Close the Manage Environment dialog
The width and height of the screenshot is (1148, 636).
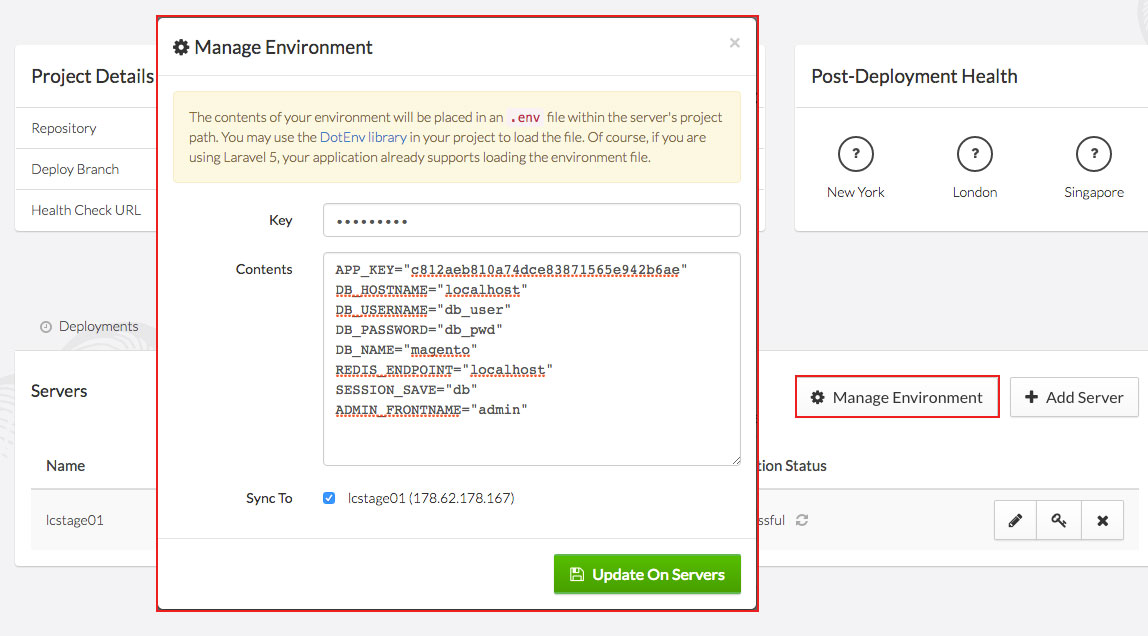[x=734, y=43]
